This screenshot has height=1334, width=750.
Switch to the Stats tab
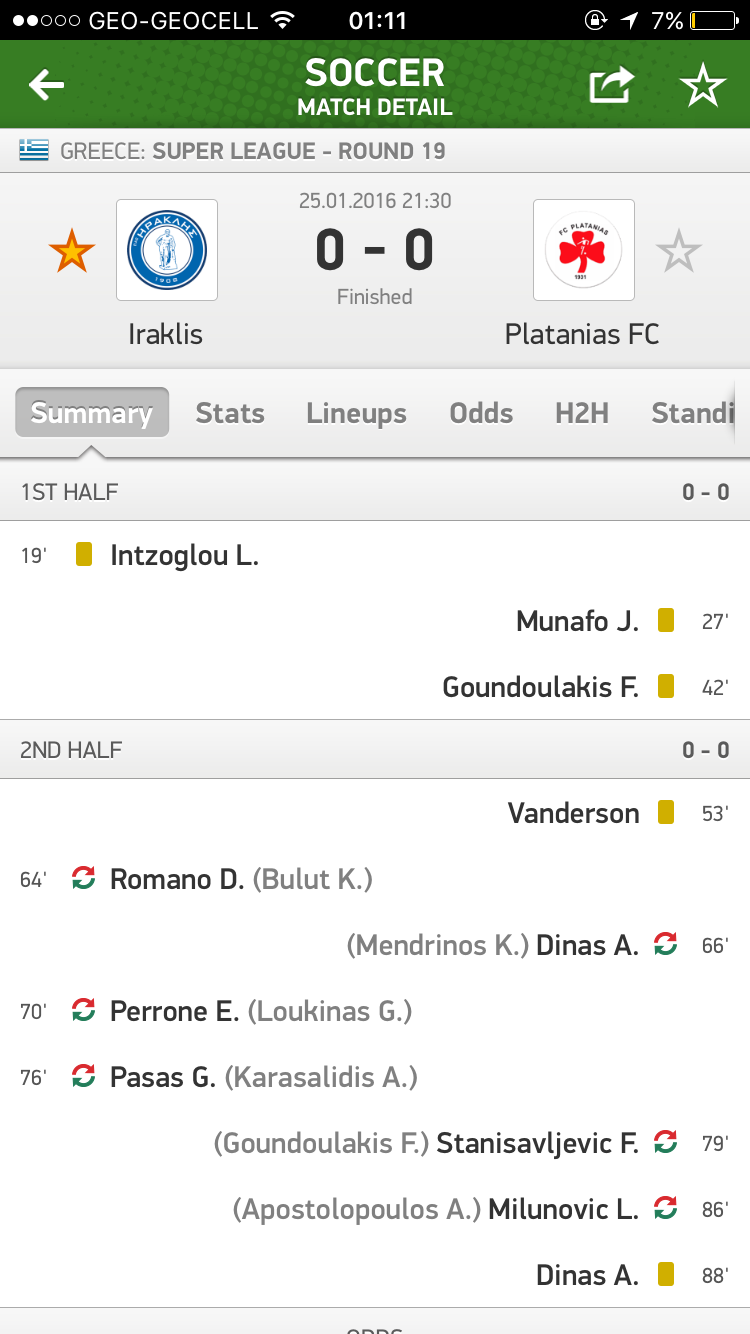coord(230,413)
